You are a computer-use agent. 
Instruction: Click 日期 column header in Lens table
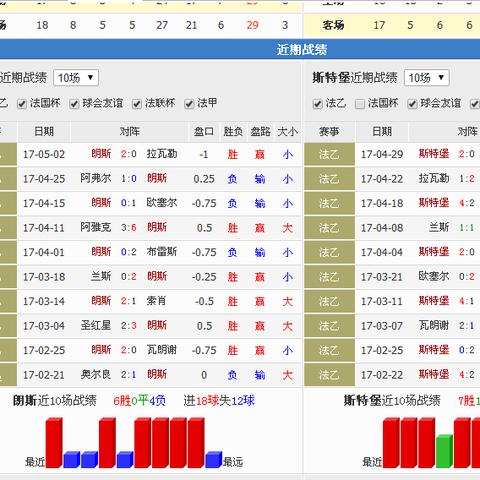pyautogui.click(x=44, y=132)
